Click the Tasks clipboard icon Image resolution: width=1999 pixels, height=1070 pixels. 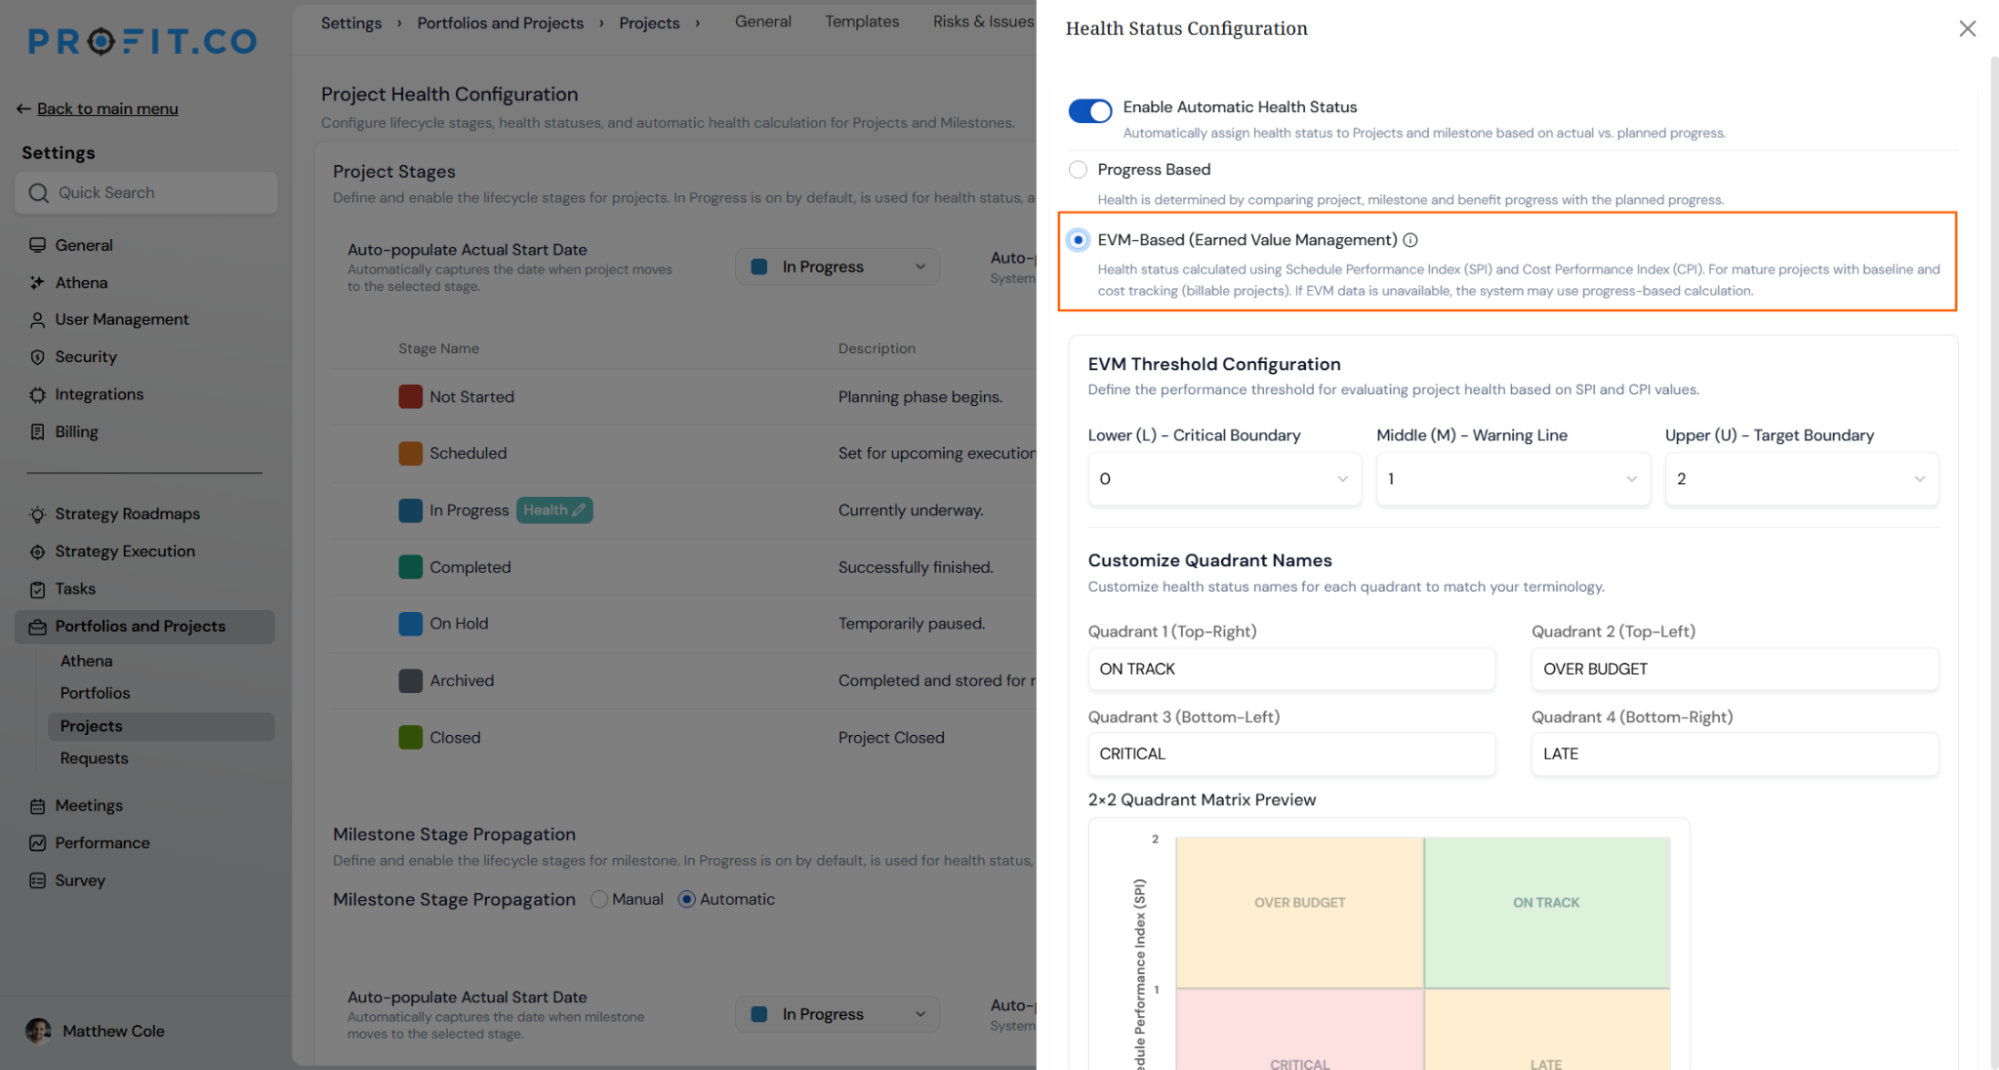pyautogui.click(x=37, y=589)
